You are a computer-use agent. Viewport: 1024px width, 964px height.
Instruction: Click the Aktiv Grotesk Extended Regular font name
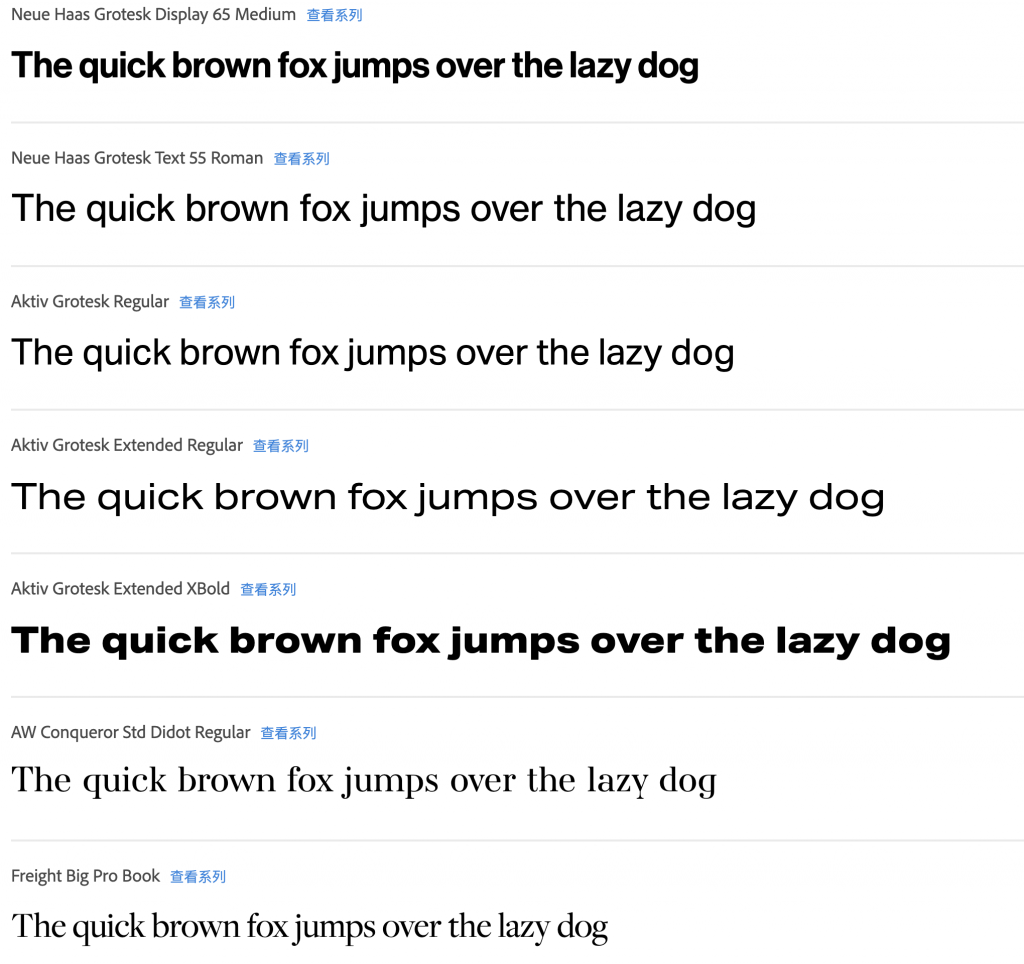tap(127, 445)
